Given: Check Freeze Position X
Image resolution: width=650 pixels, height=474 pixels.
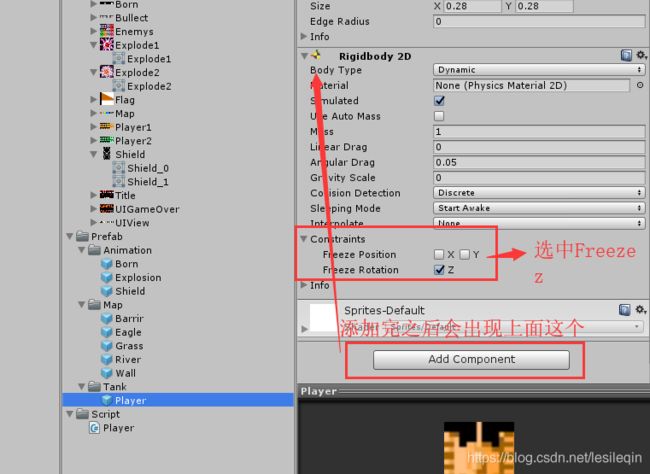Looking at the screenshot, I should click(439, 254).
